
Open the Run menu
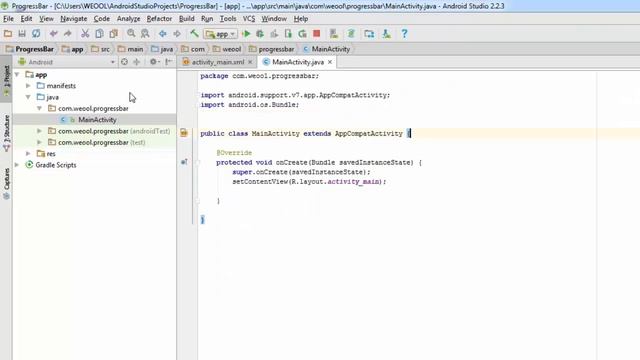click(207, 19)
